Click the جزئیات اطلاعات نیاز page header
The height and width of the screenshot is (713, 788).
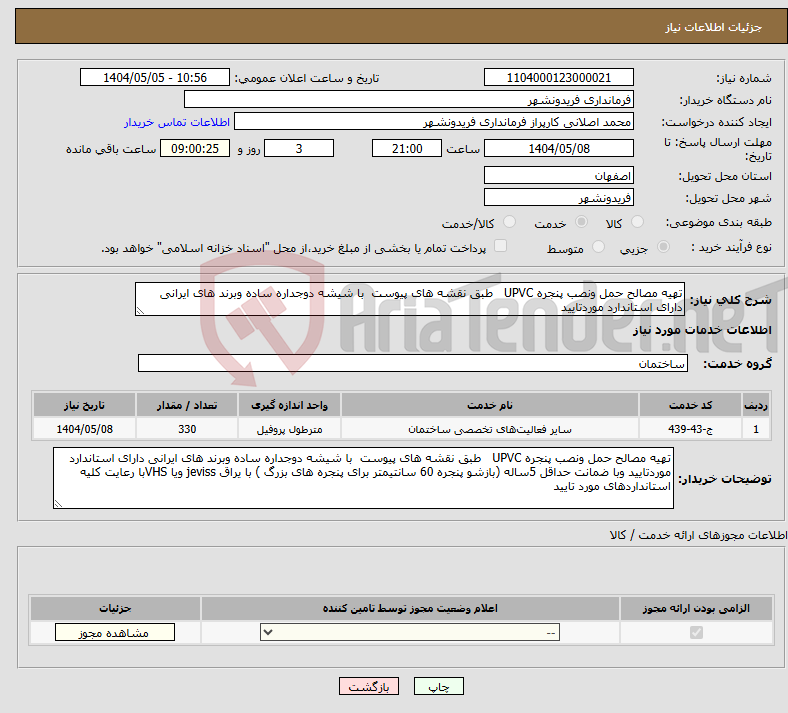pyautogui.click(x=713, y=27)
